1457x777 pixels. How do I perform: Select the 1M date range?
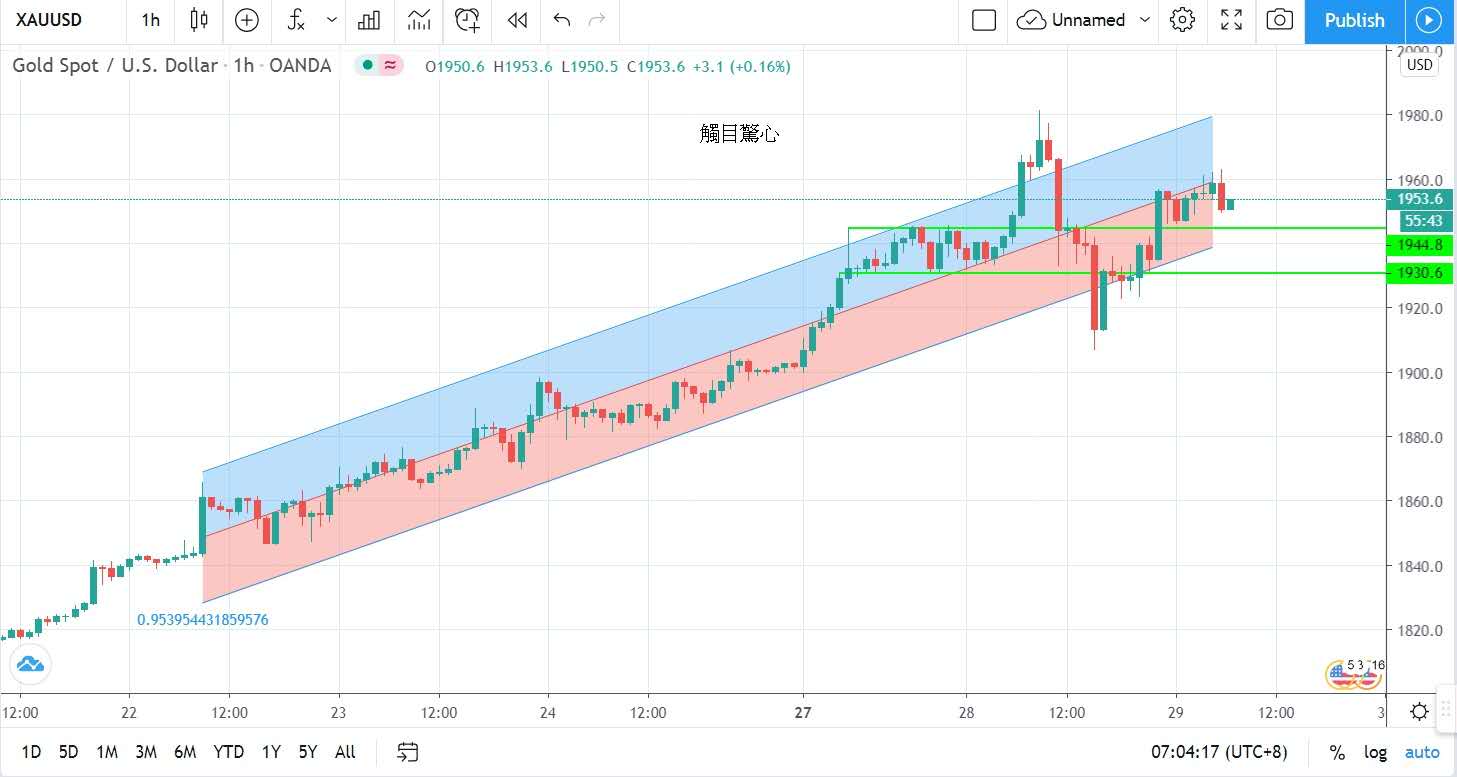coord(107,752)
